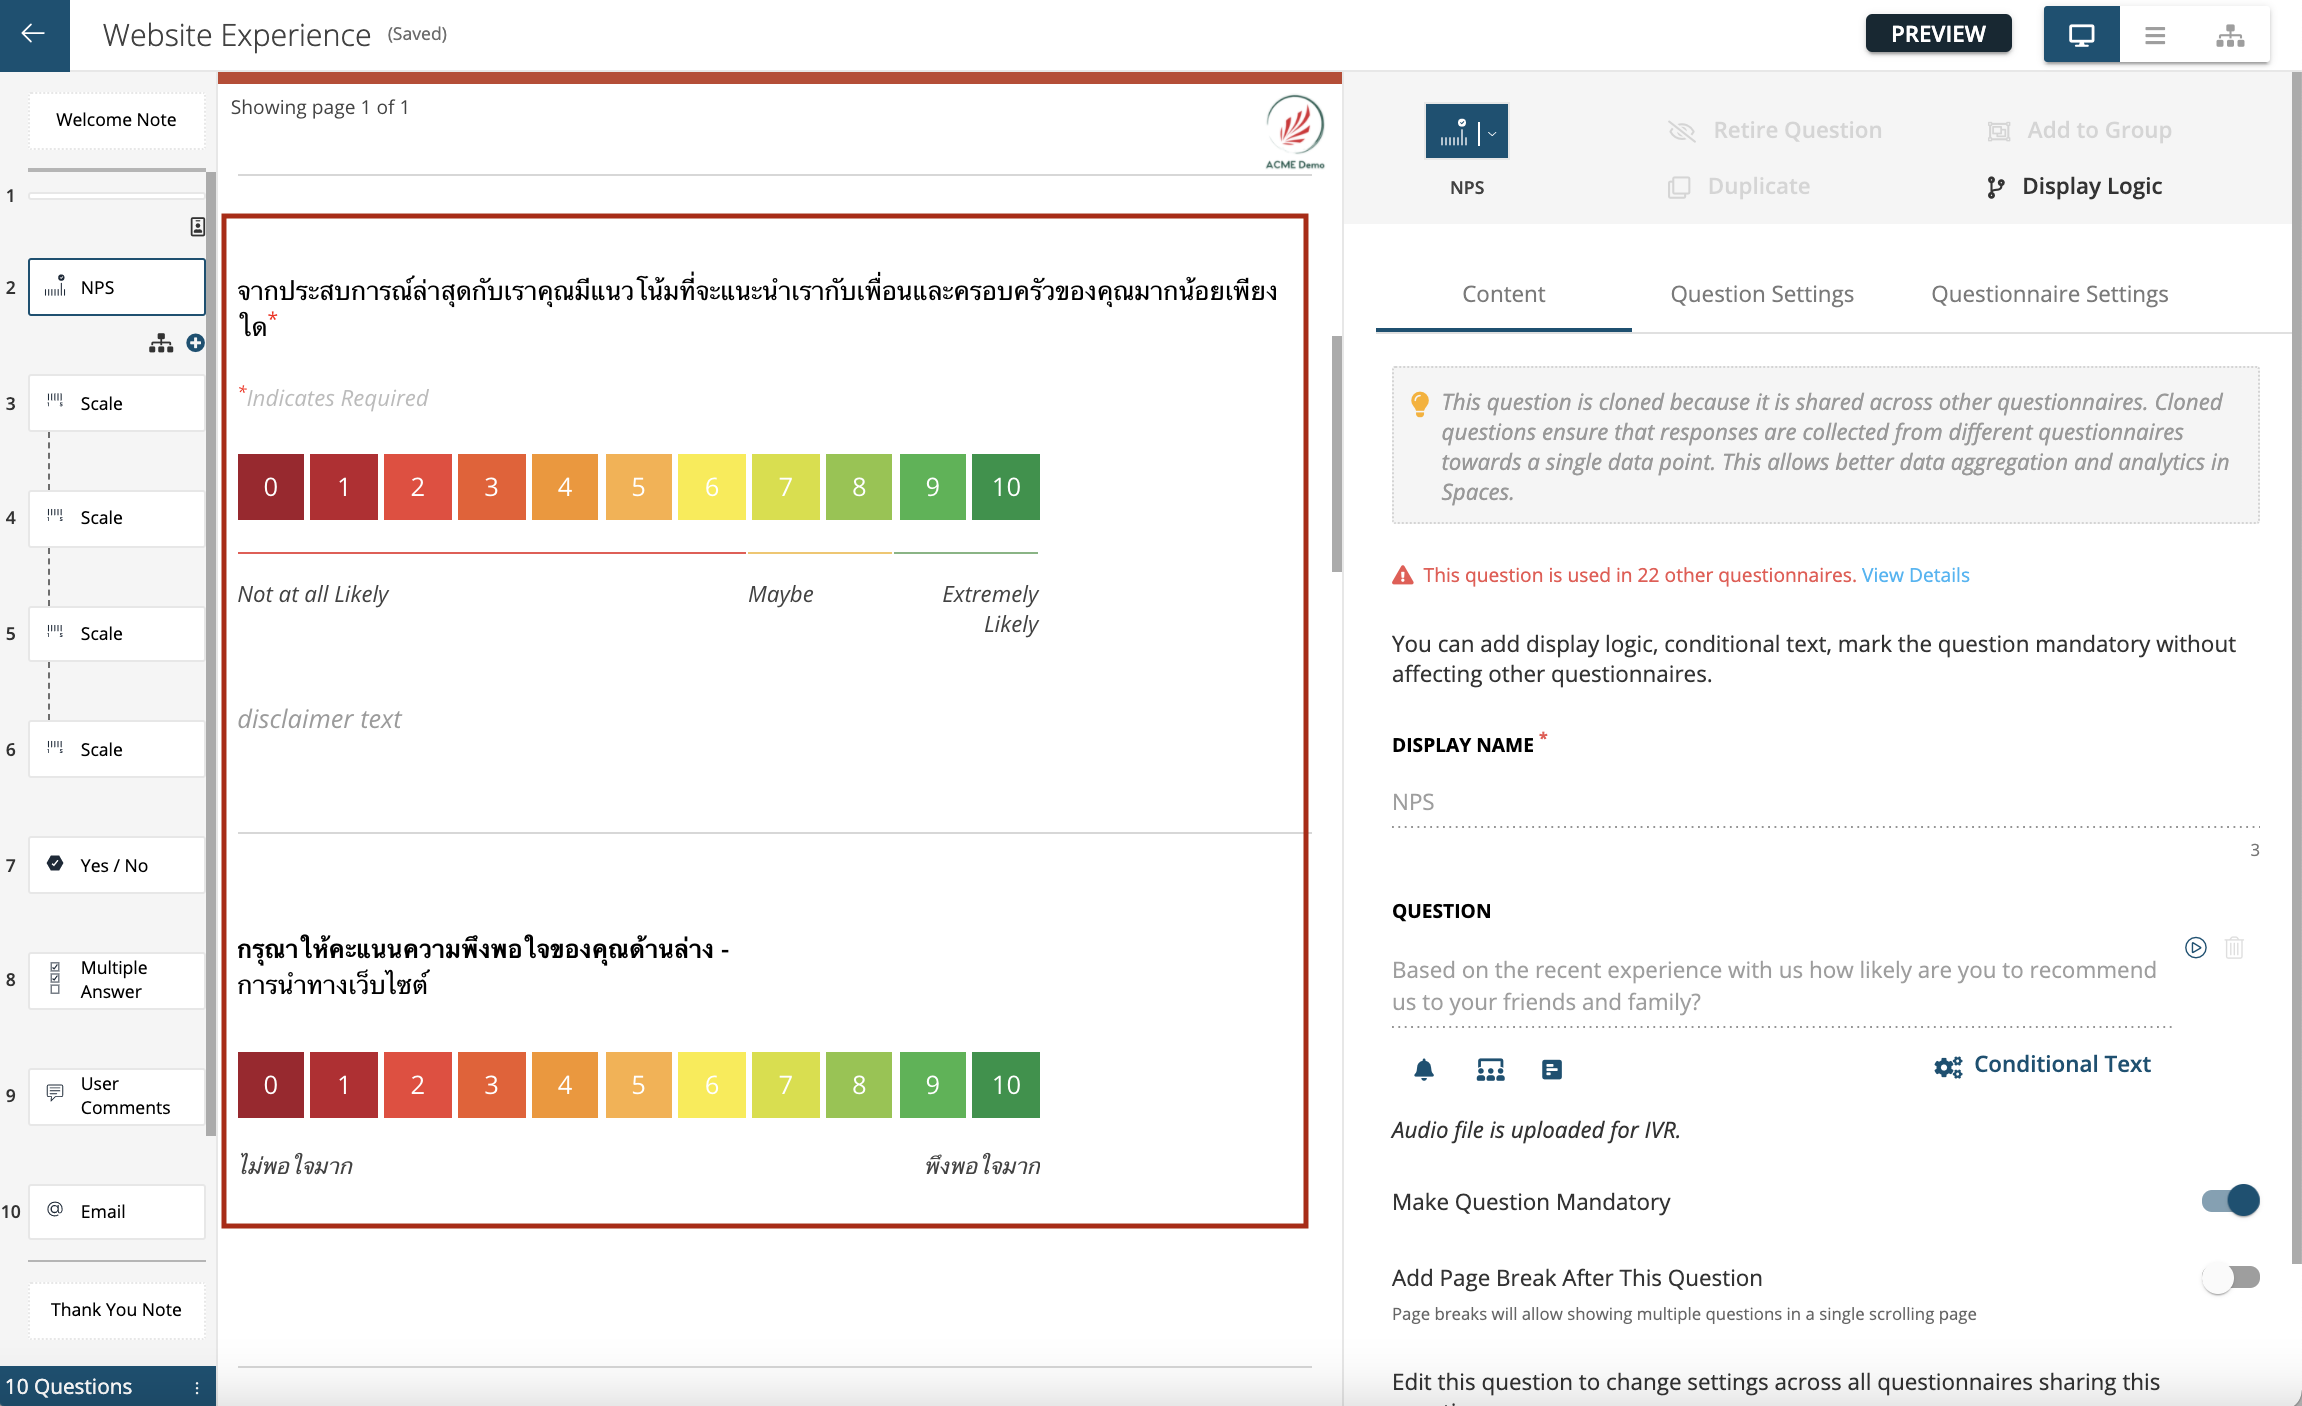Select Welcome Note in the sidebar
Viewport: 2302px width, 1406px height.
116,120
